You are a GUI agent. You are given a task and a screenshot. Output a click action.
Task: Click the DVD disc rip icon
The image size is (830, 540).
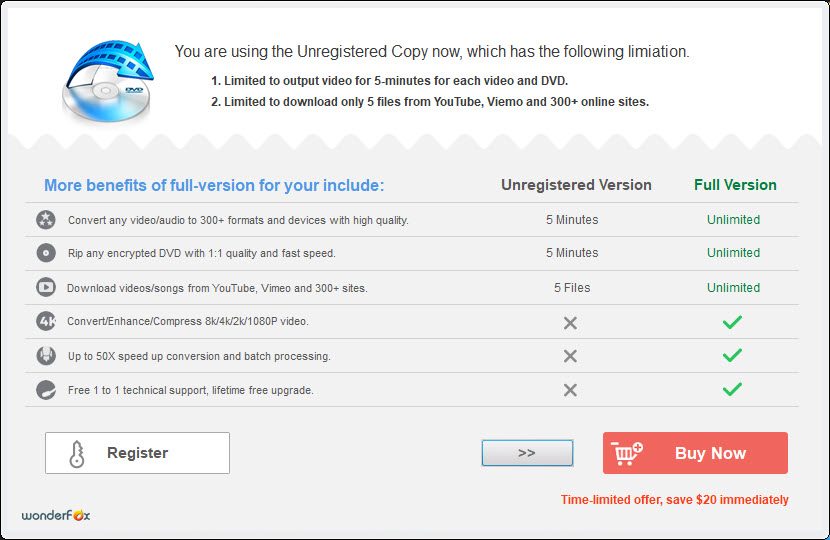(x=45, y=253)
